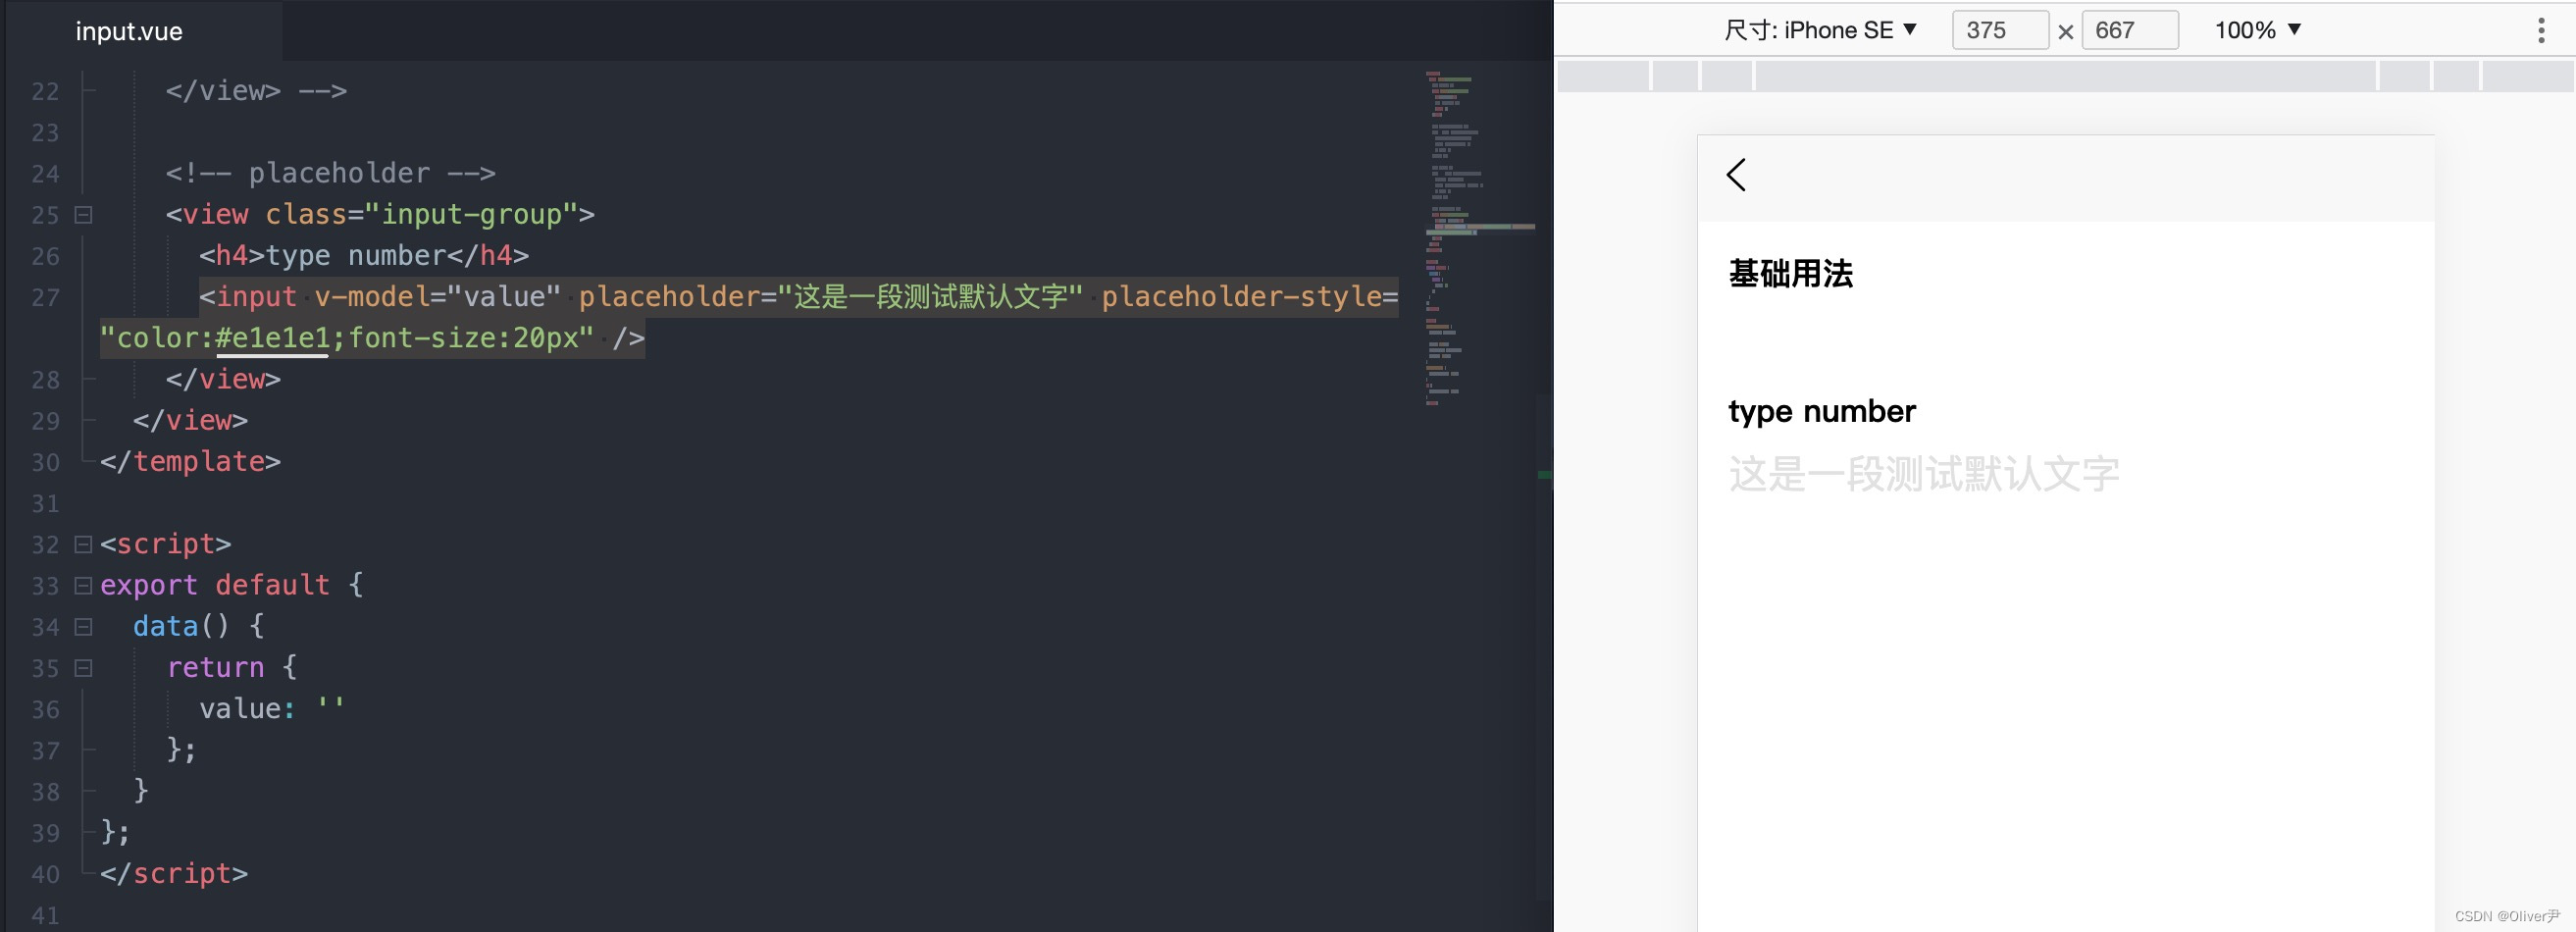Screen dimensions: 2576x932
Task: Tap the back chevron in the phone preview
Action: coord(1735,174)
